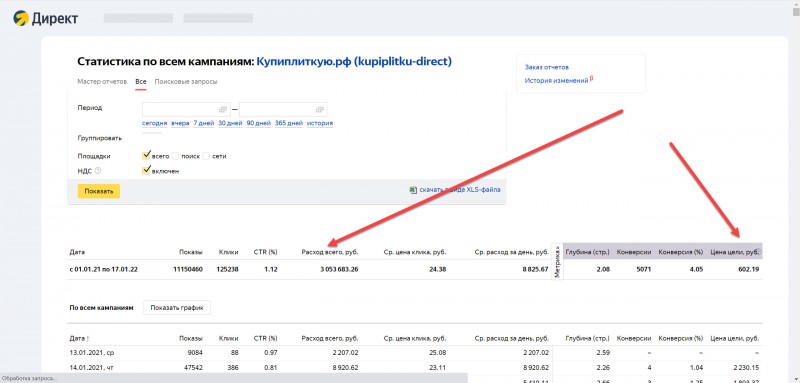800x383 pixels.
Task: Switch to Поисковые запросы tab
Action: point(186,82)
